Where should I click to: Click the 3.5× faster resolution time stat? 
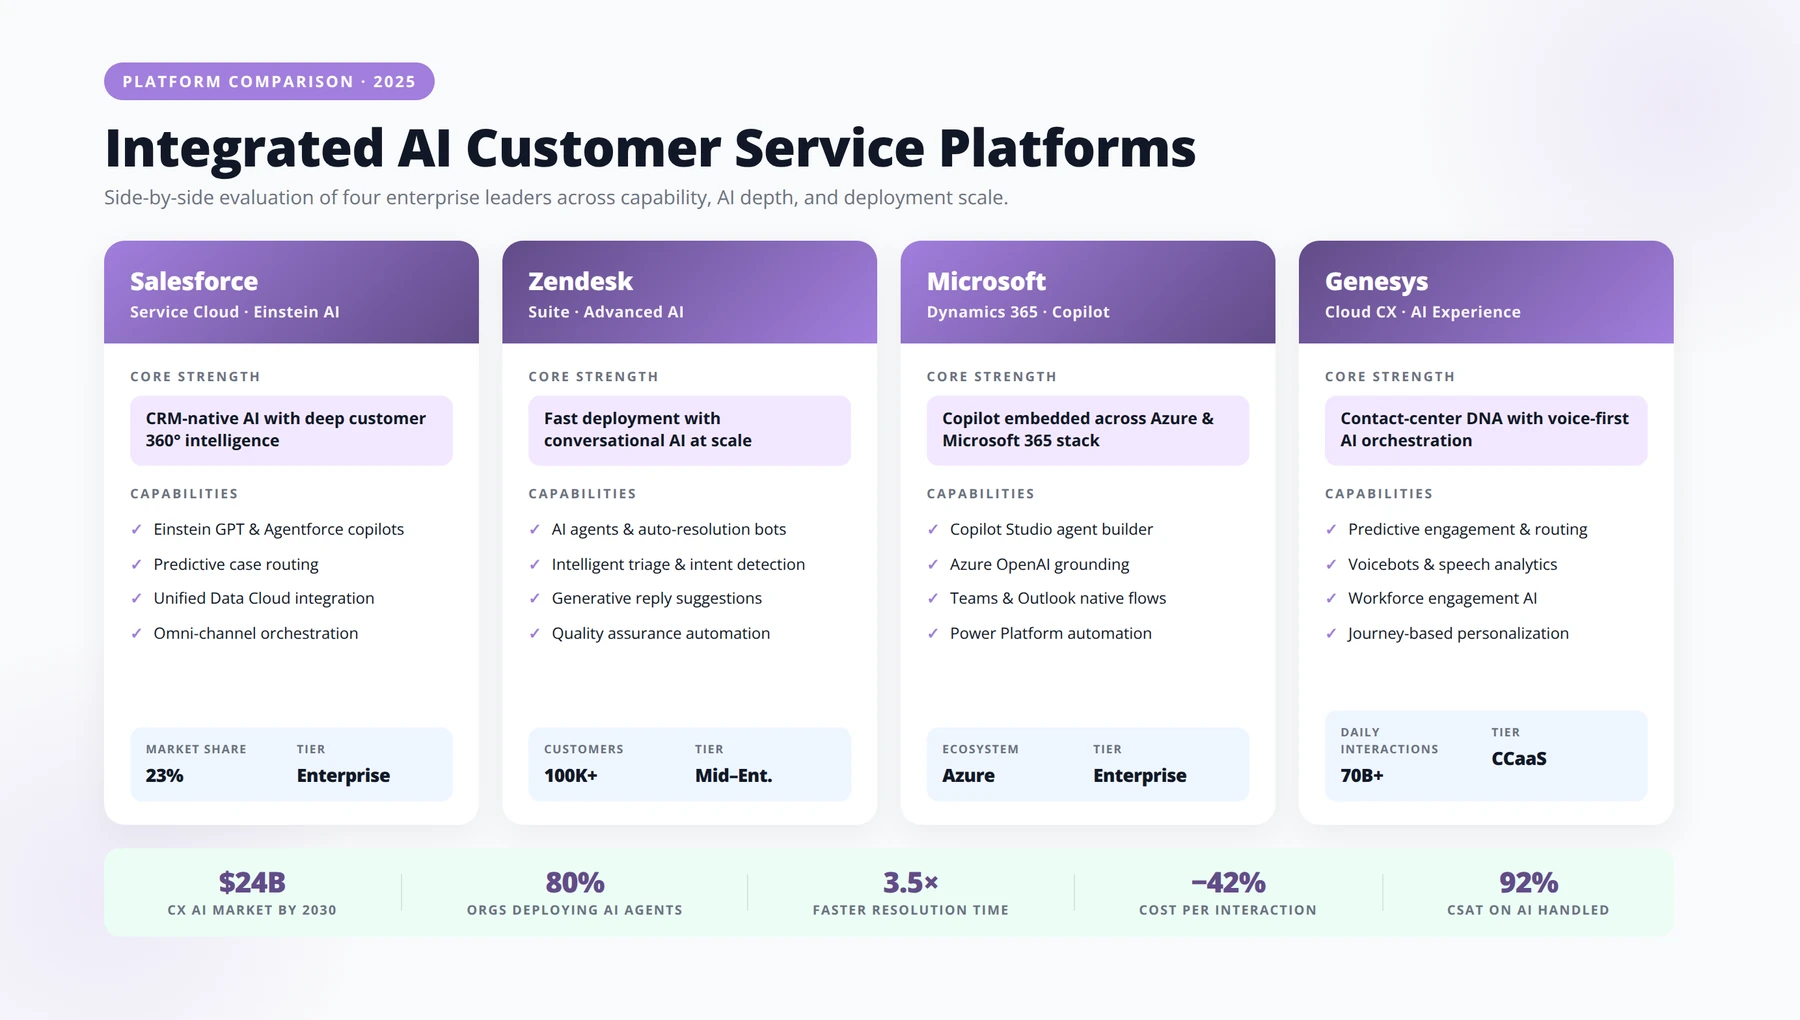point(911,893)
